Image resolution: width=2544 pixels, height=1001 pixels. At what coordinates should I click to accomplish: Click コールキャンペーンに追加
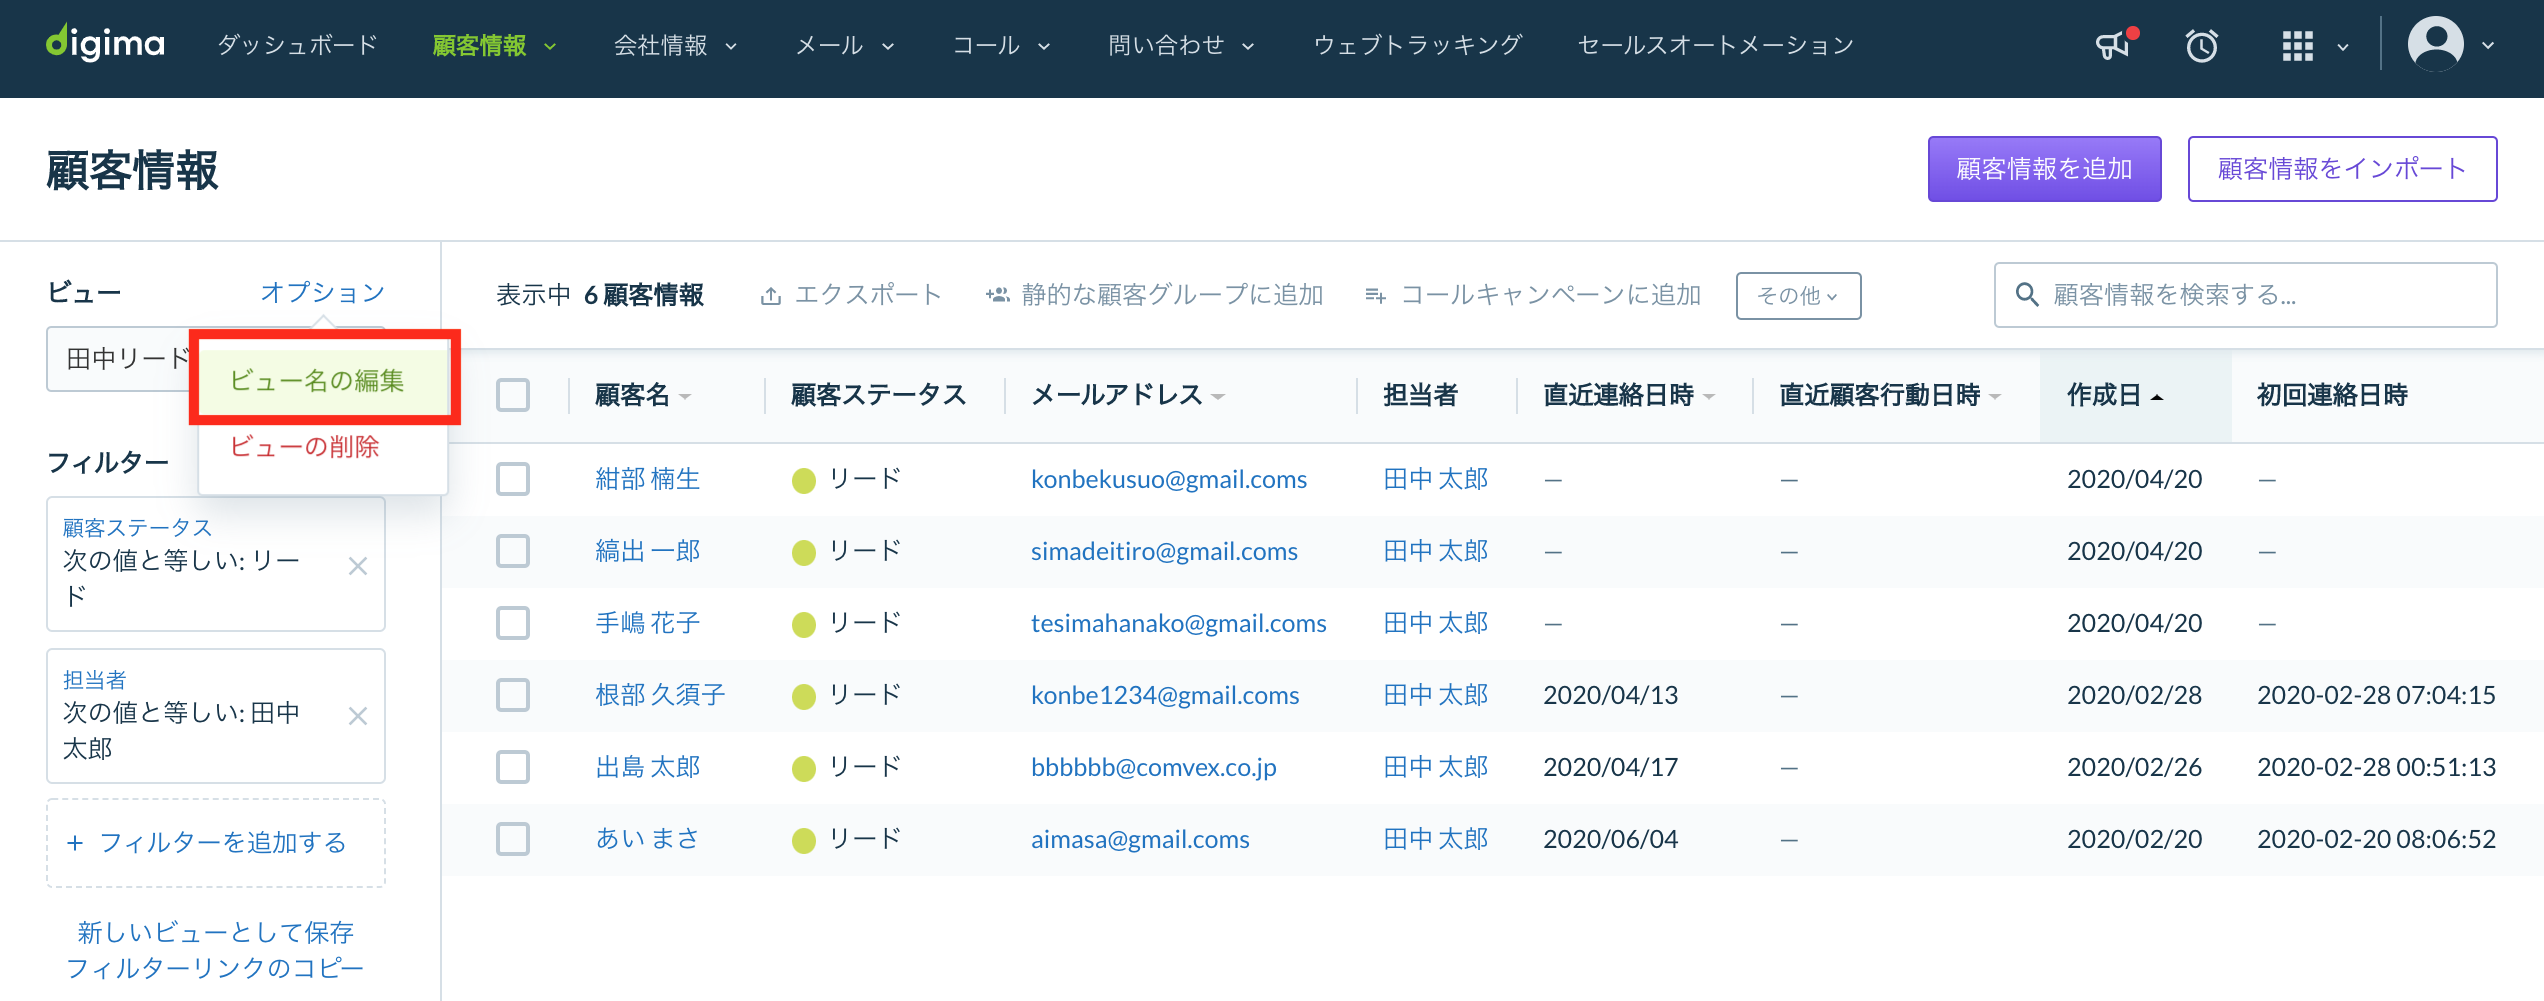coord(1533,295)
